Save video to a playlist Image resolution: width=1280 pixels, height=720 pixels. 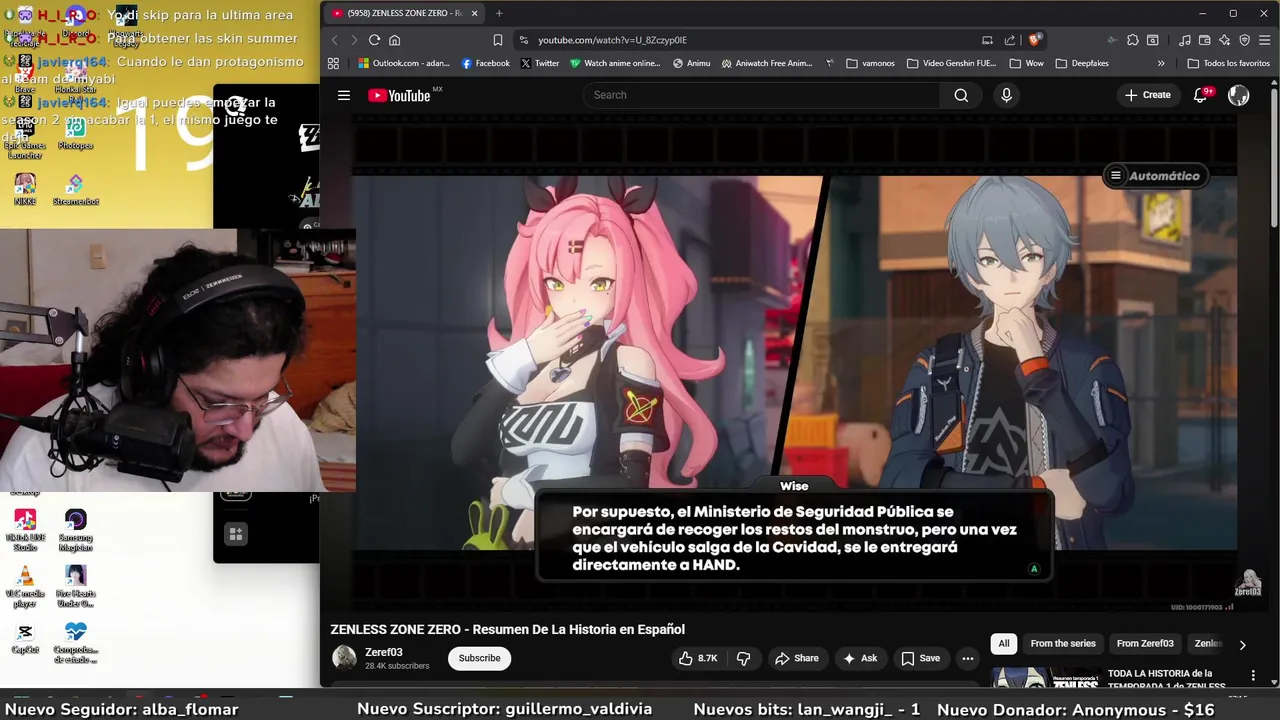tap(920, 658)
